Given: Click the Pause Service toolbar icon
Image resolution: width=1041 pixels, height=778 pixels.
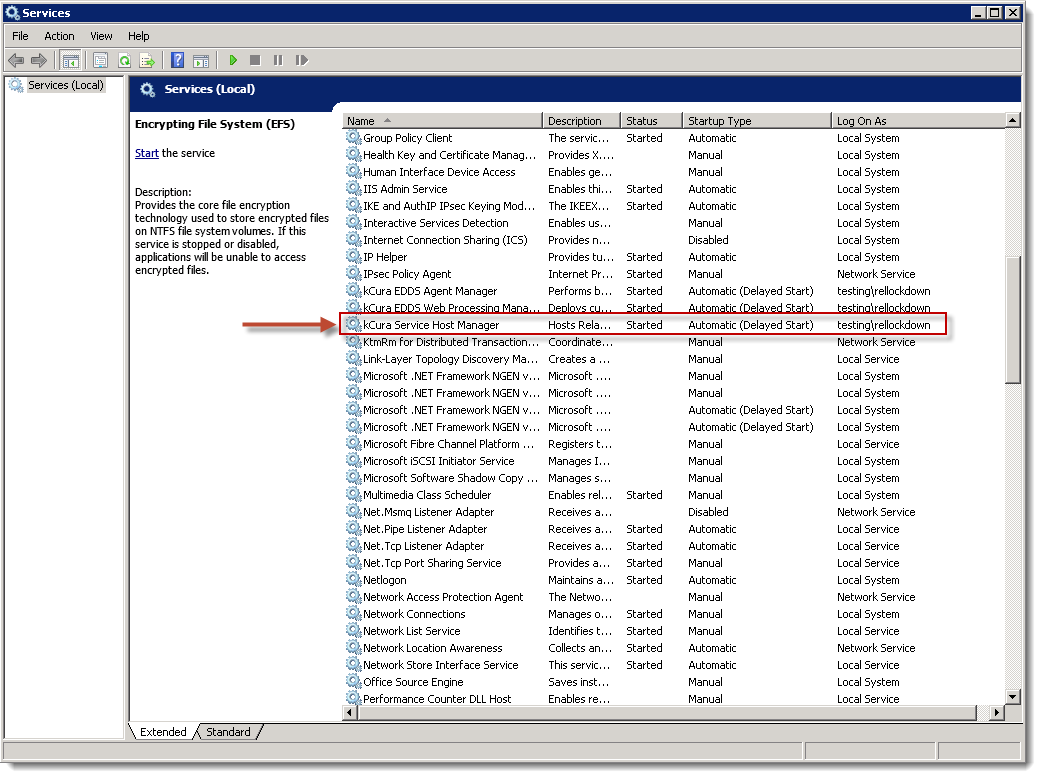Looking at the screenshot, I should tap(278, 61).
